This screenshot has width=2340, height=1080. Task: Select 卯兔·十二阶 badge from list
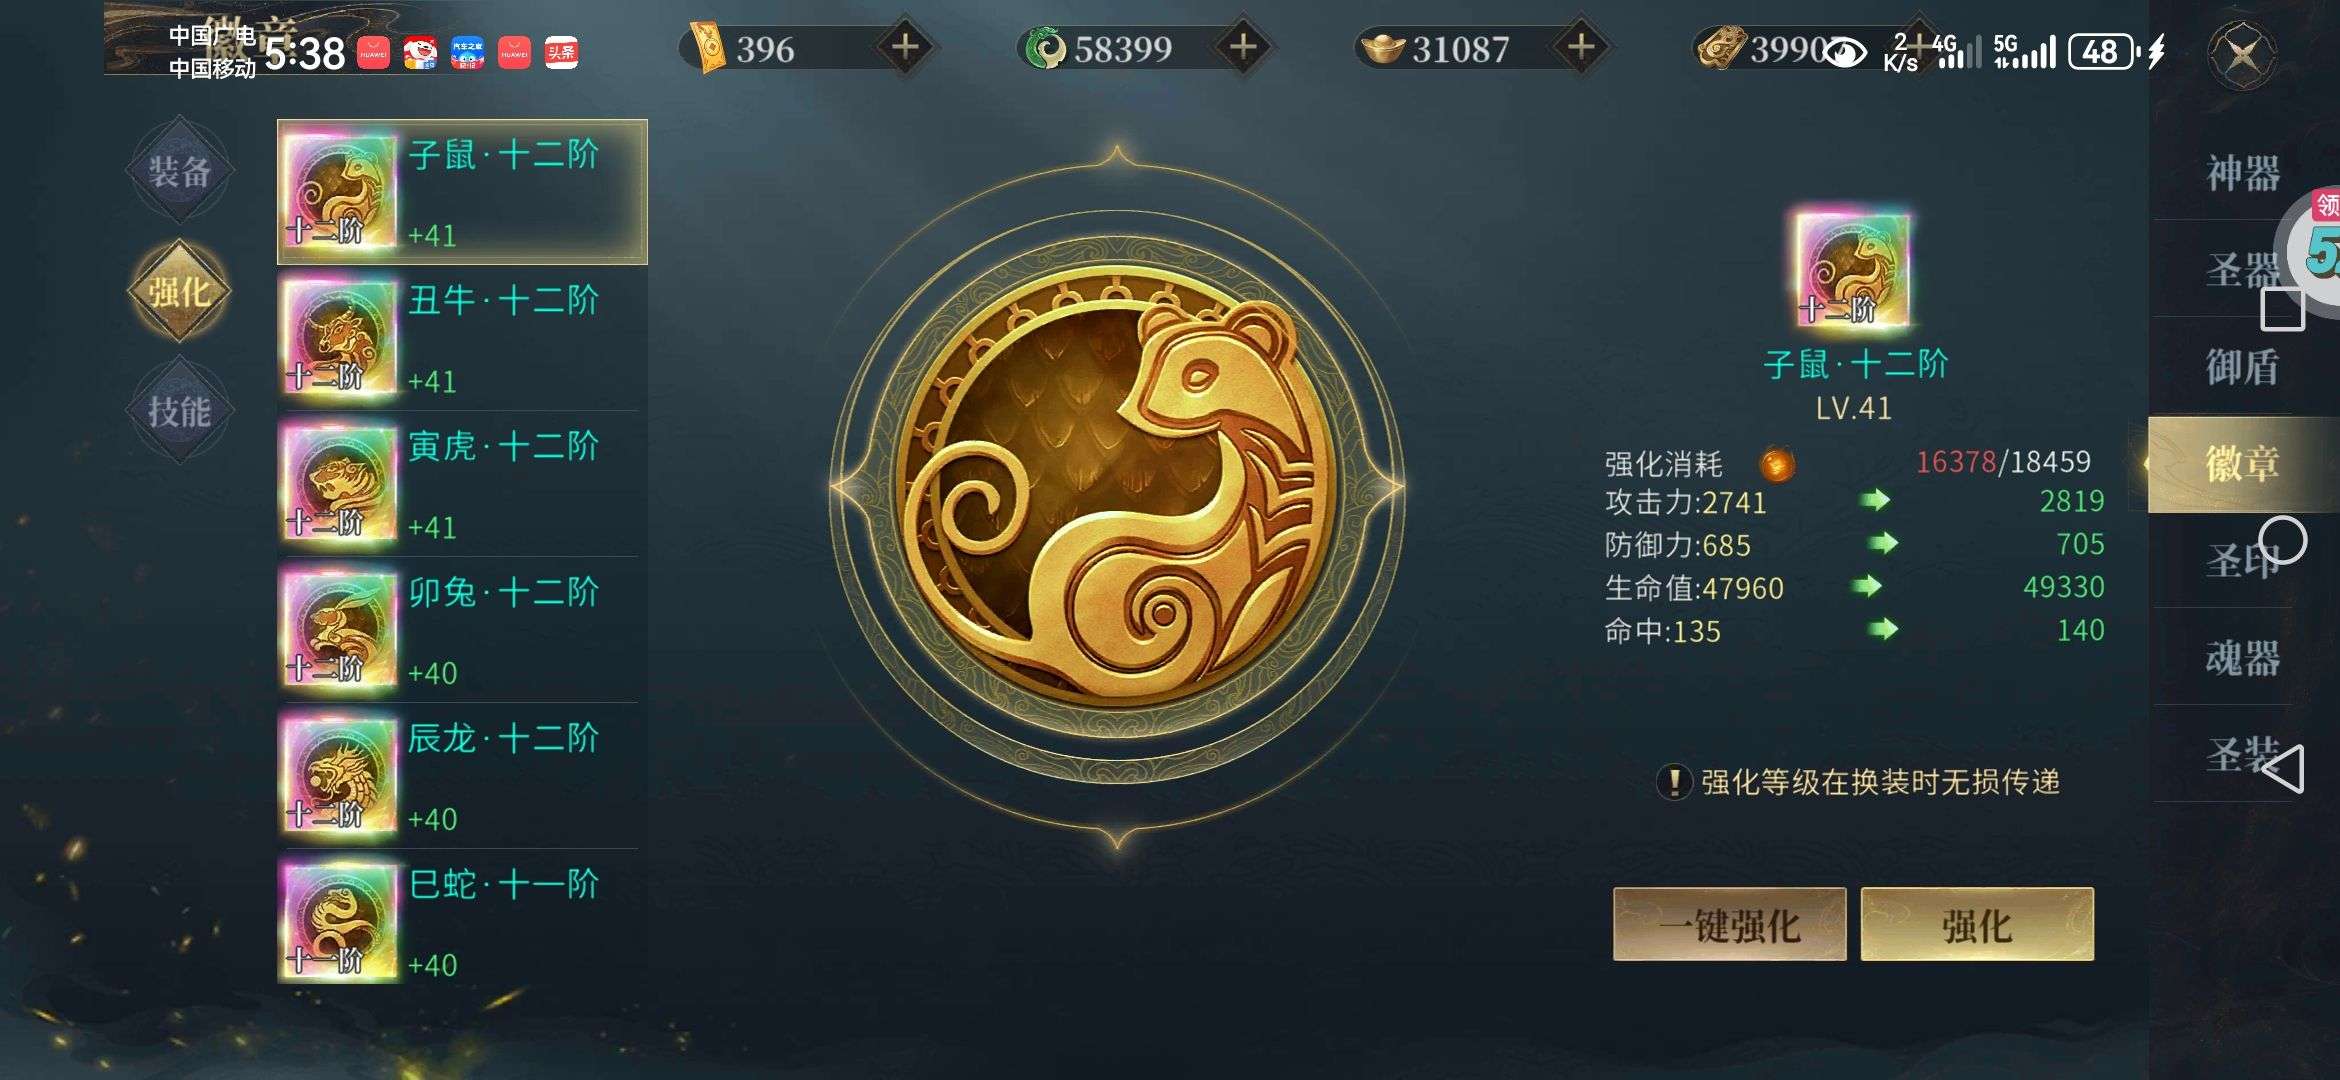coord(461,630)
